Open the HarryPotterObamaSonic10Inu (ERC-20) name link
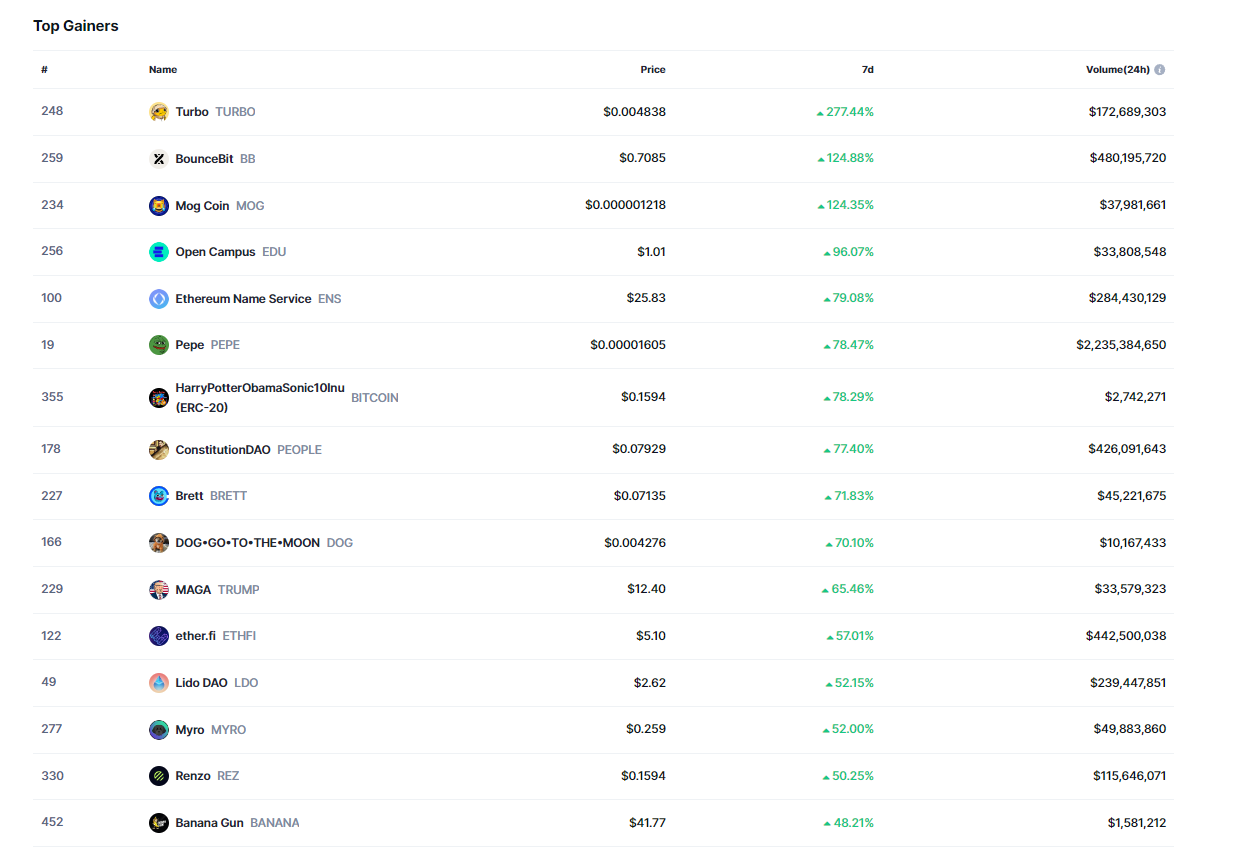 (x=259, y=398)
